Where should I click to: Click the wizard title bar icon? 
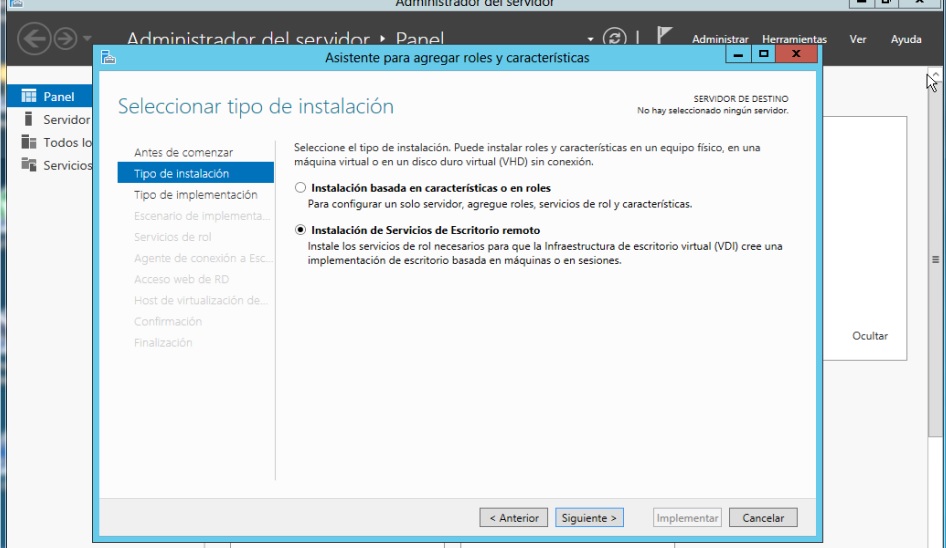(x=109, y=57)
